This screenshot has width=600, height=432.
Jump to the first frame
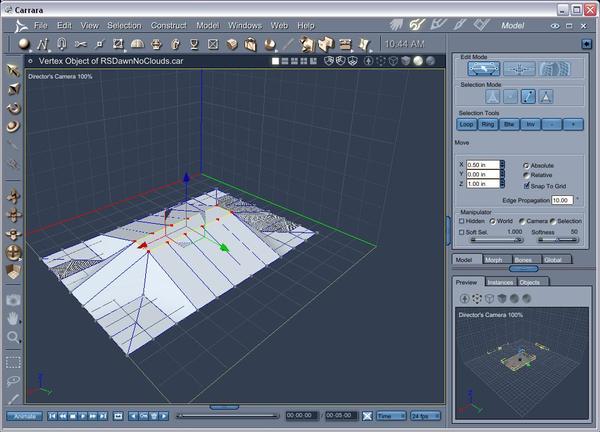coord(53,416)
